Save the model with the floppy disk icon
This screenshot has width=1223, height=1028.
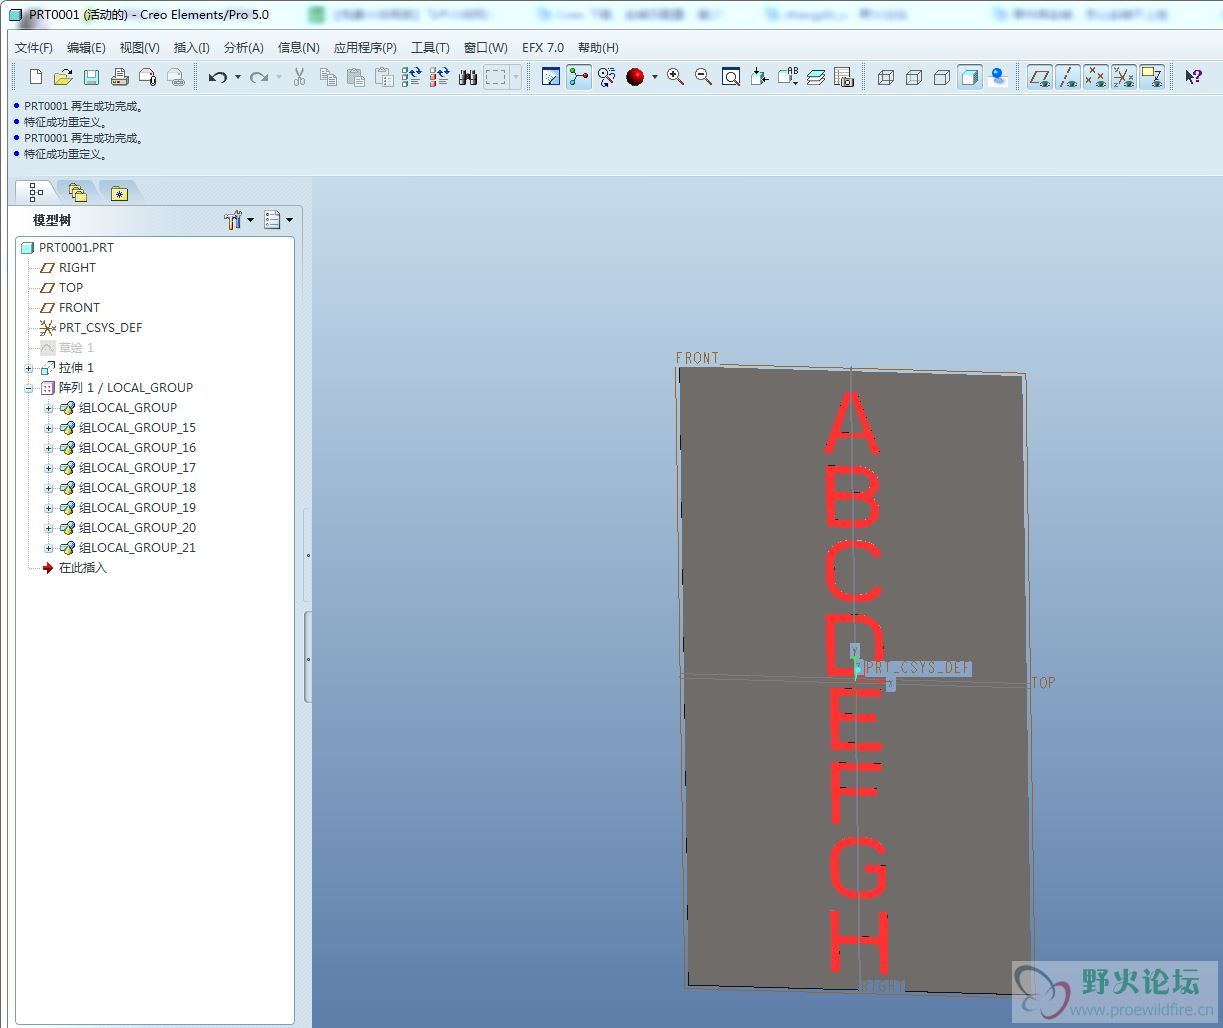91,77
